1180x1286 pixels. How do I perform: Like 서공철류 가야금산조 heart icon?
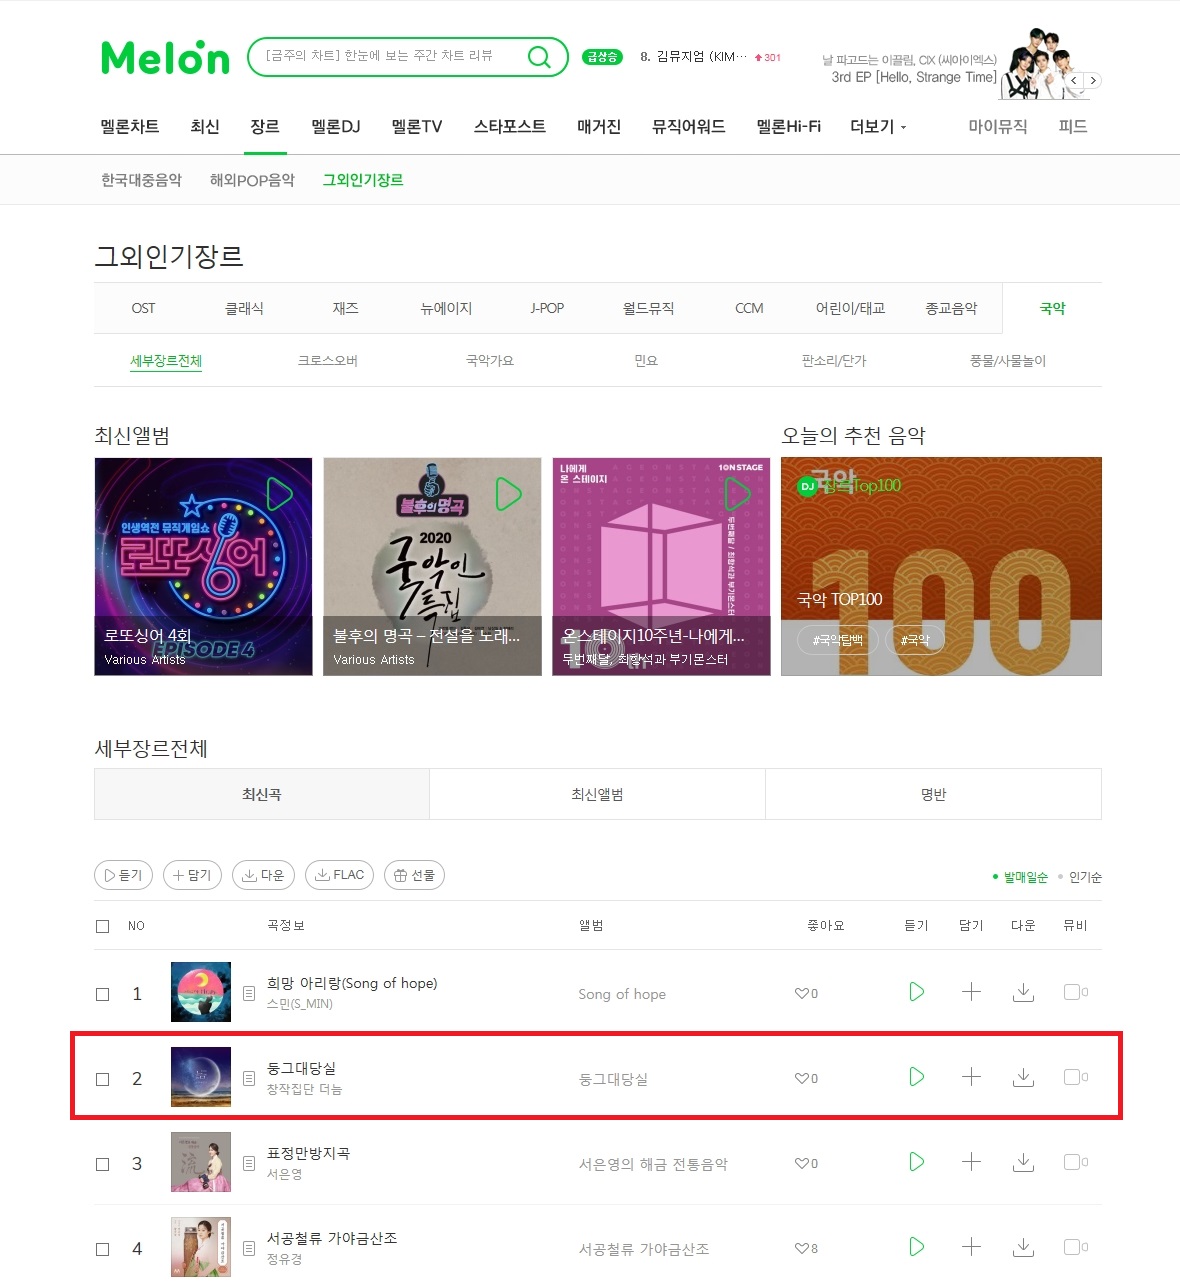(801, 1248)
